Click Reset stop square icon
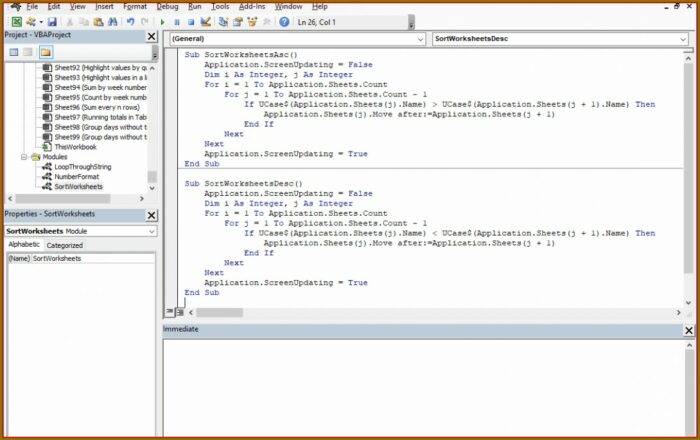The image size is (700, 440). click(191, 22)
